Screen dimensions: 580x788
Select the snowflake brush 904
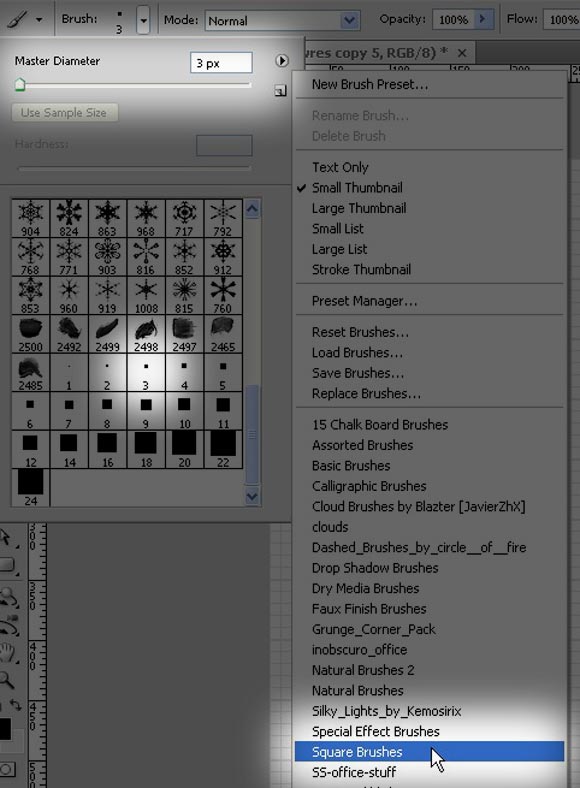tap(31, 218)
